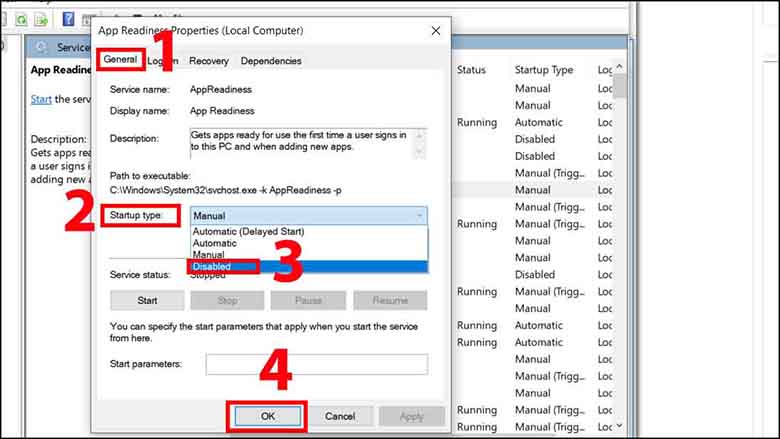Viewport: 780px width, 439px height.
Task: Close the App Readiness Properties dialog with X
Action: click(x=435, y=31)
